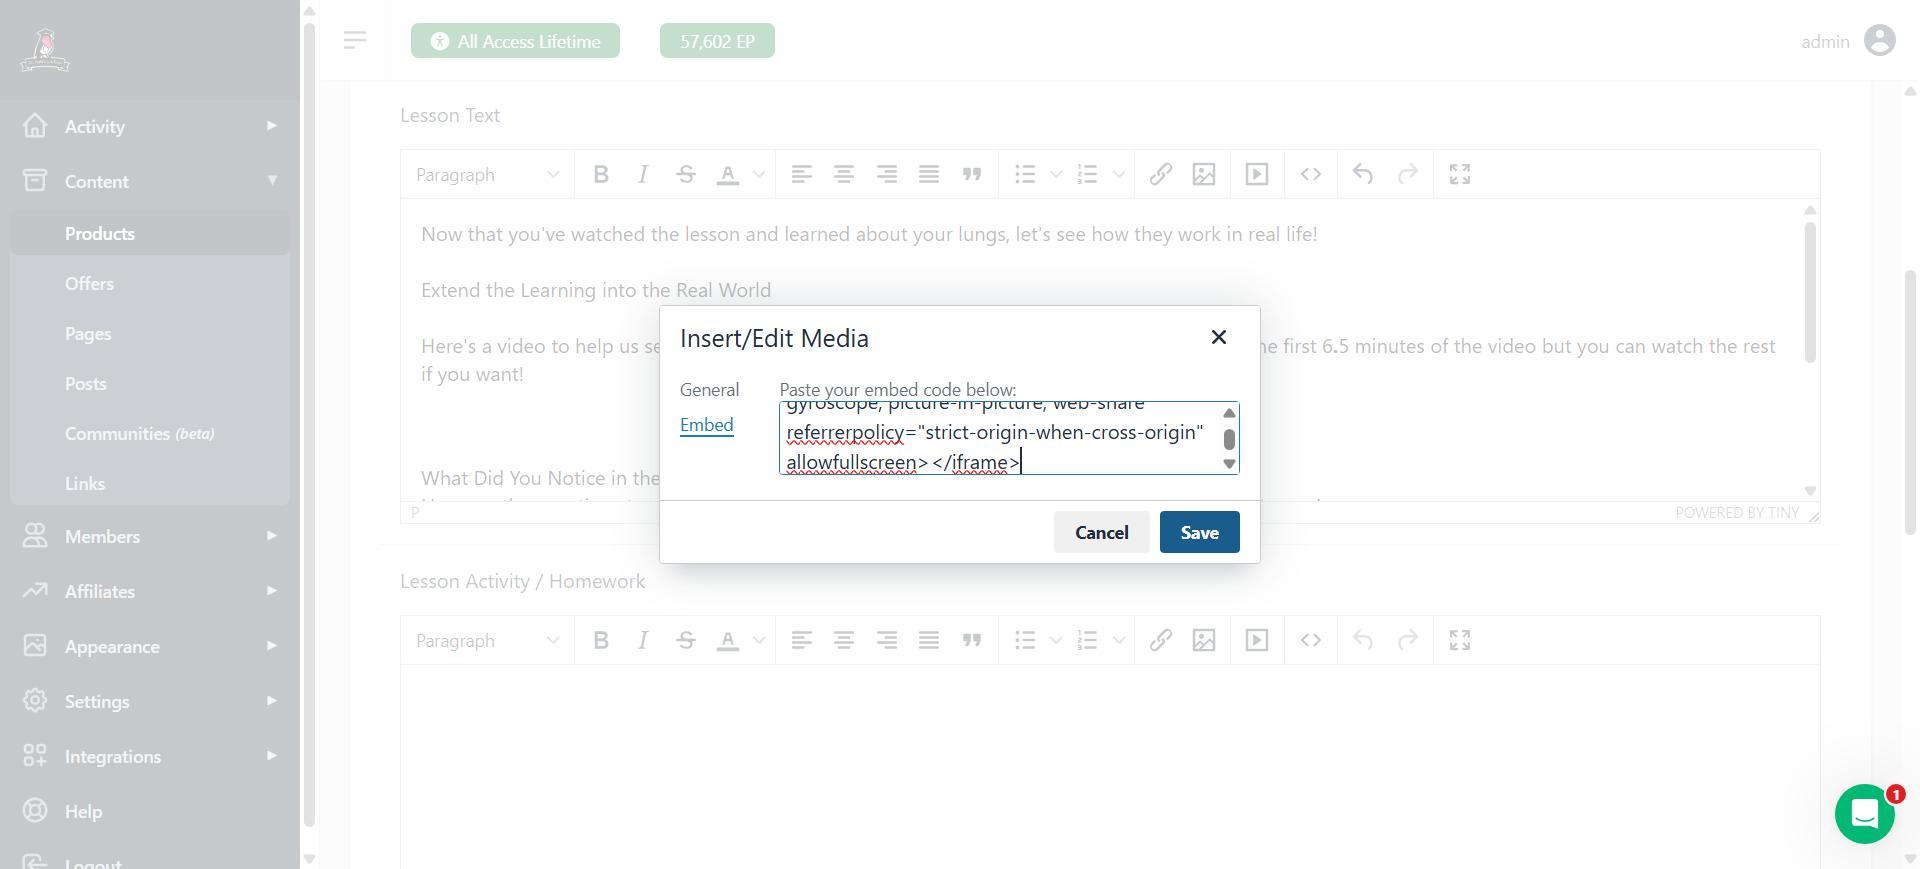Open the chat support bubble icon

tap(1864, 813)
